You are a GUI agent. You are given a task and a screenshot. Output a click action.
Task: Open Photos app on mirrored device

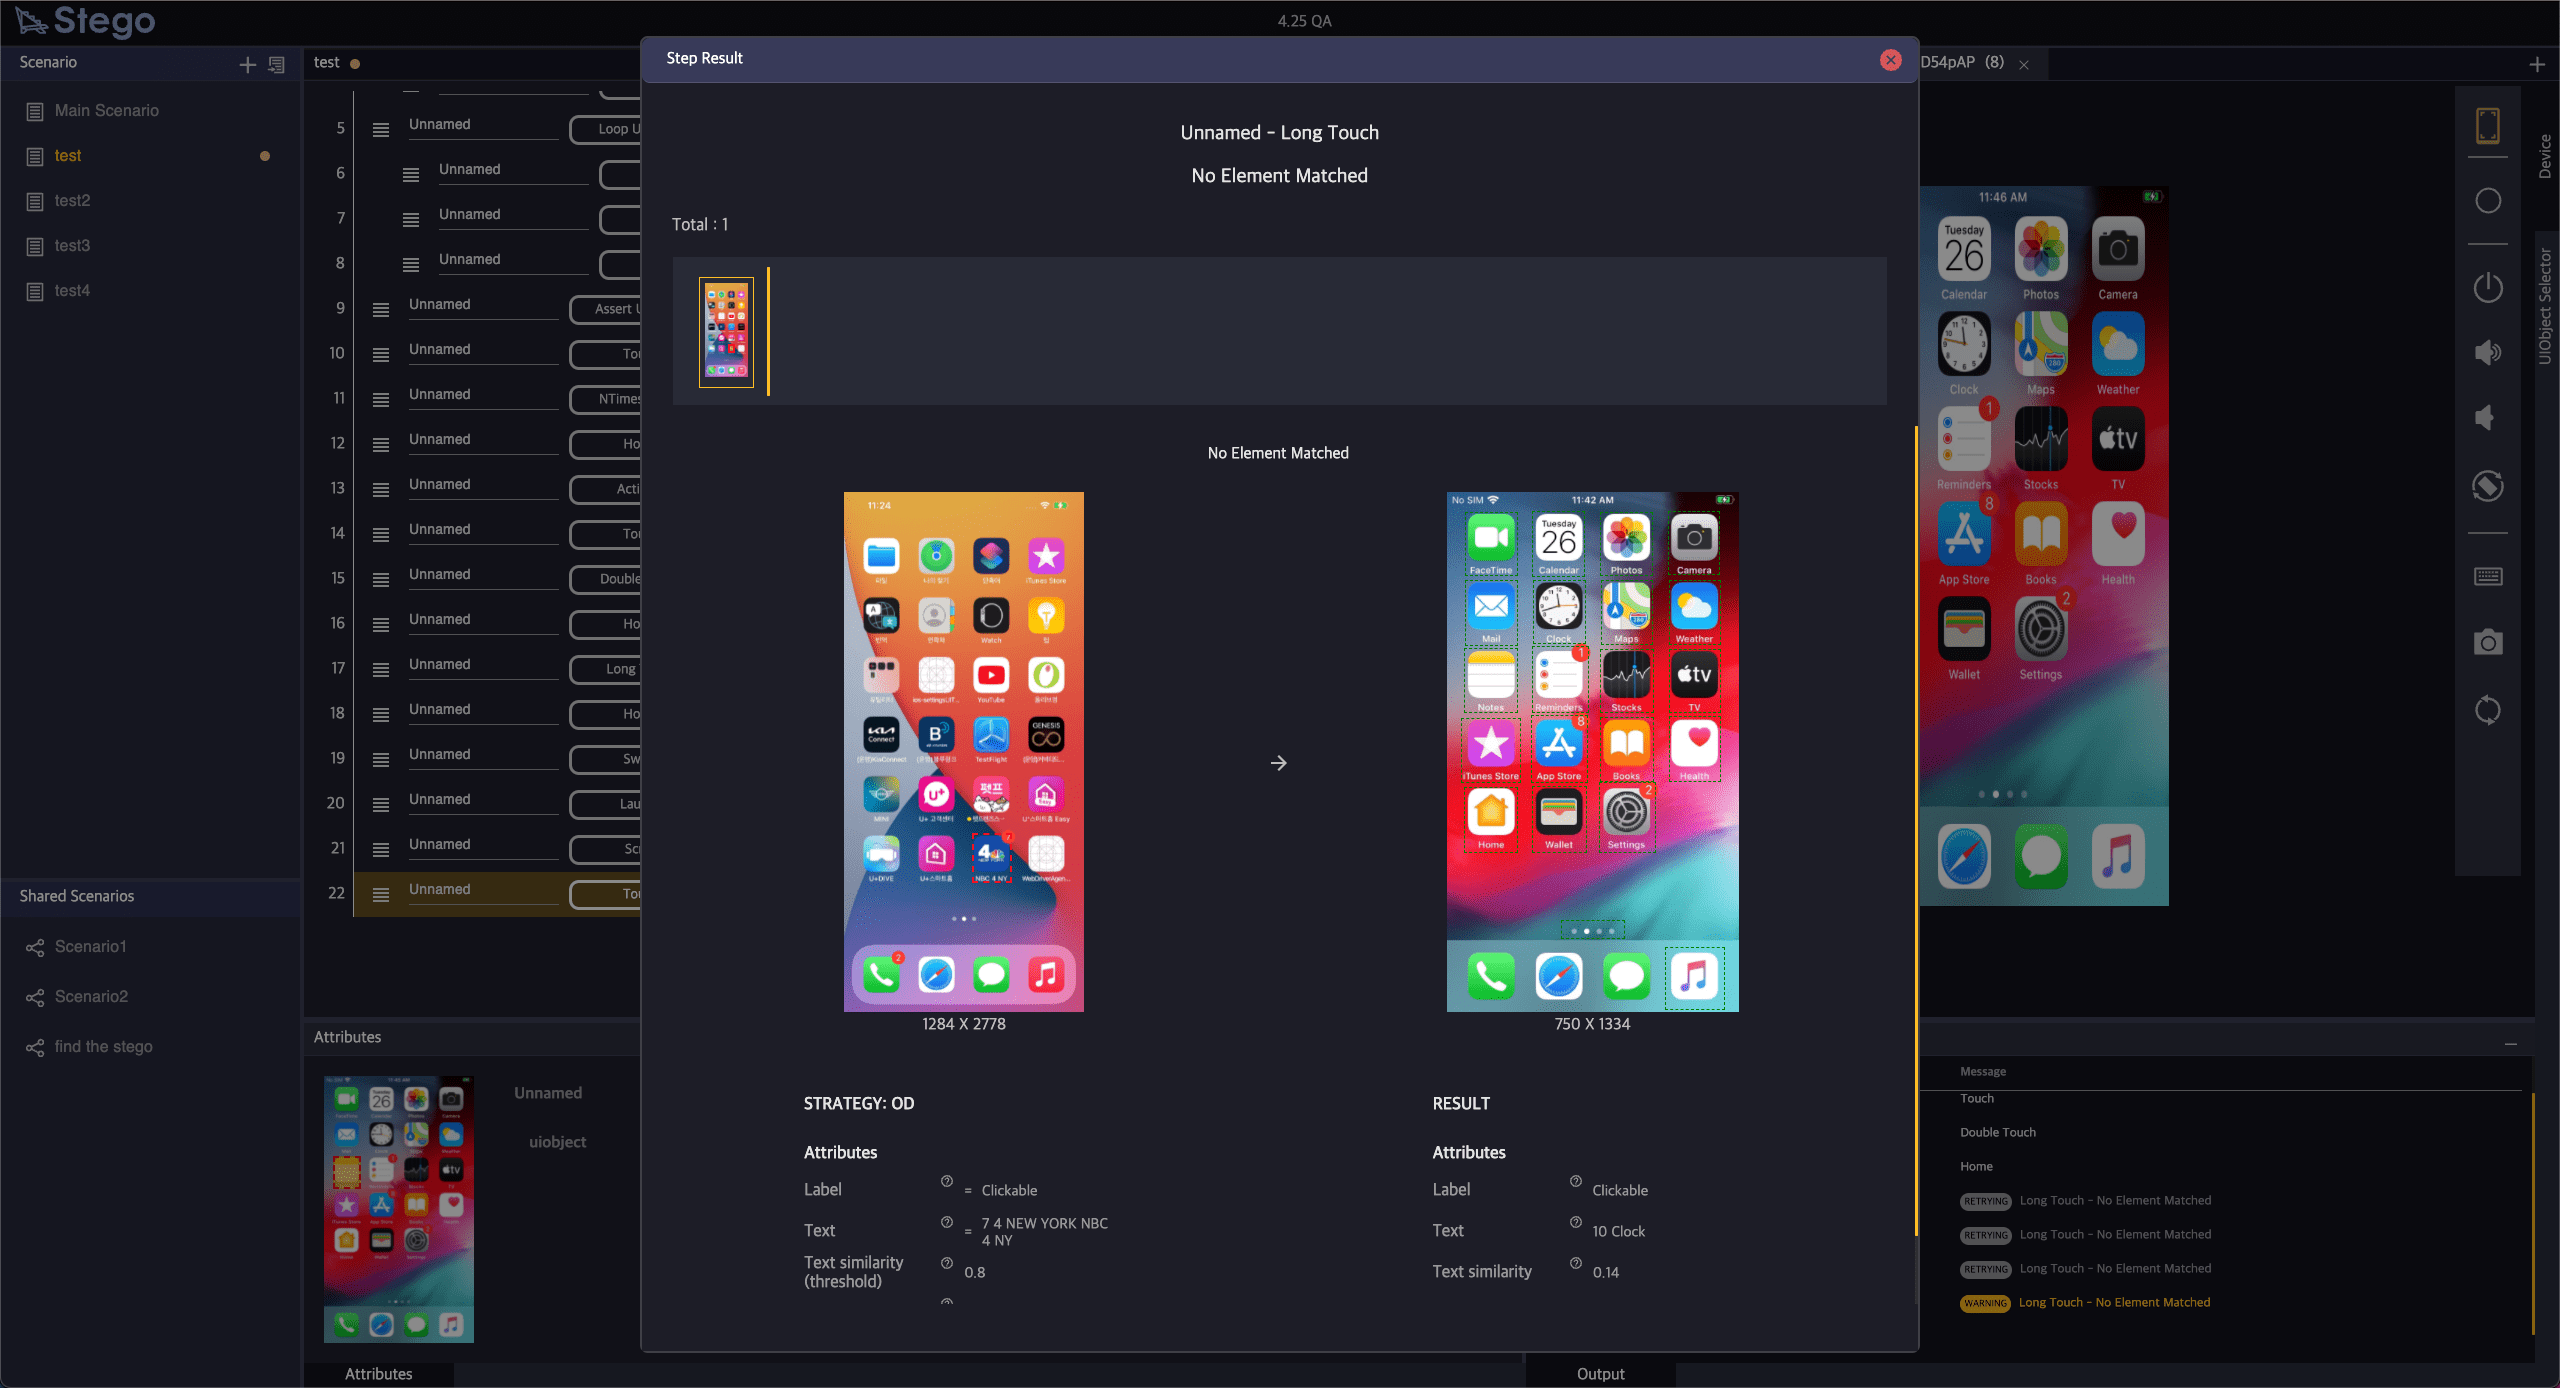2041,250
